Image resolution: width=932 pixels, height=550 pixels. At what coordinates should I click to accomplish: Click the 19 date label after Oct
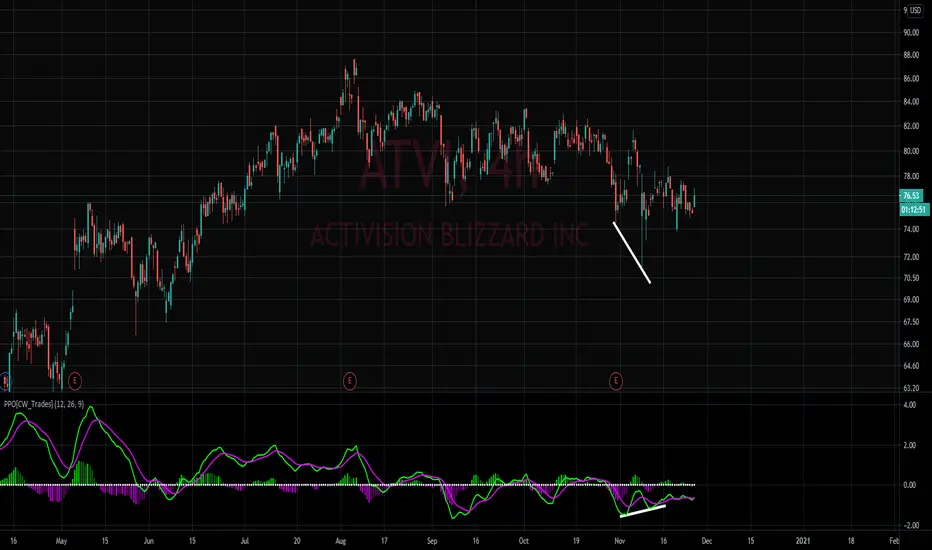click(576, 541)
